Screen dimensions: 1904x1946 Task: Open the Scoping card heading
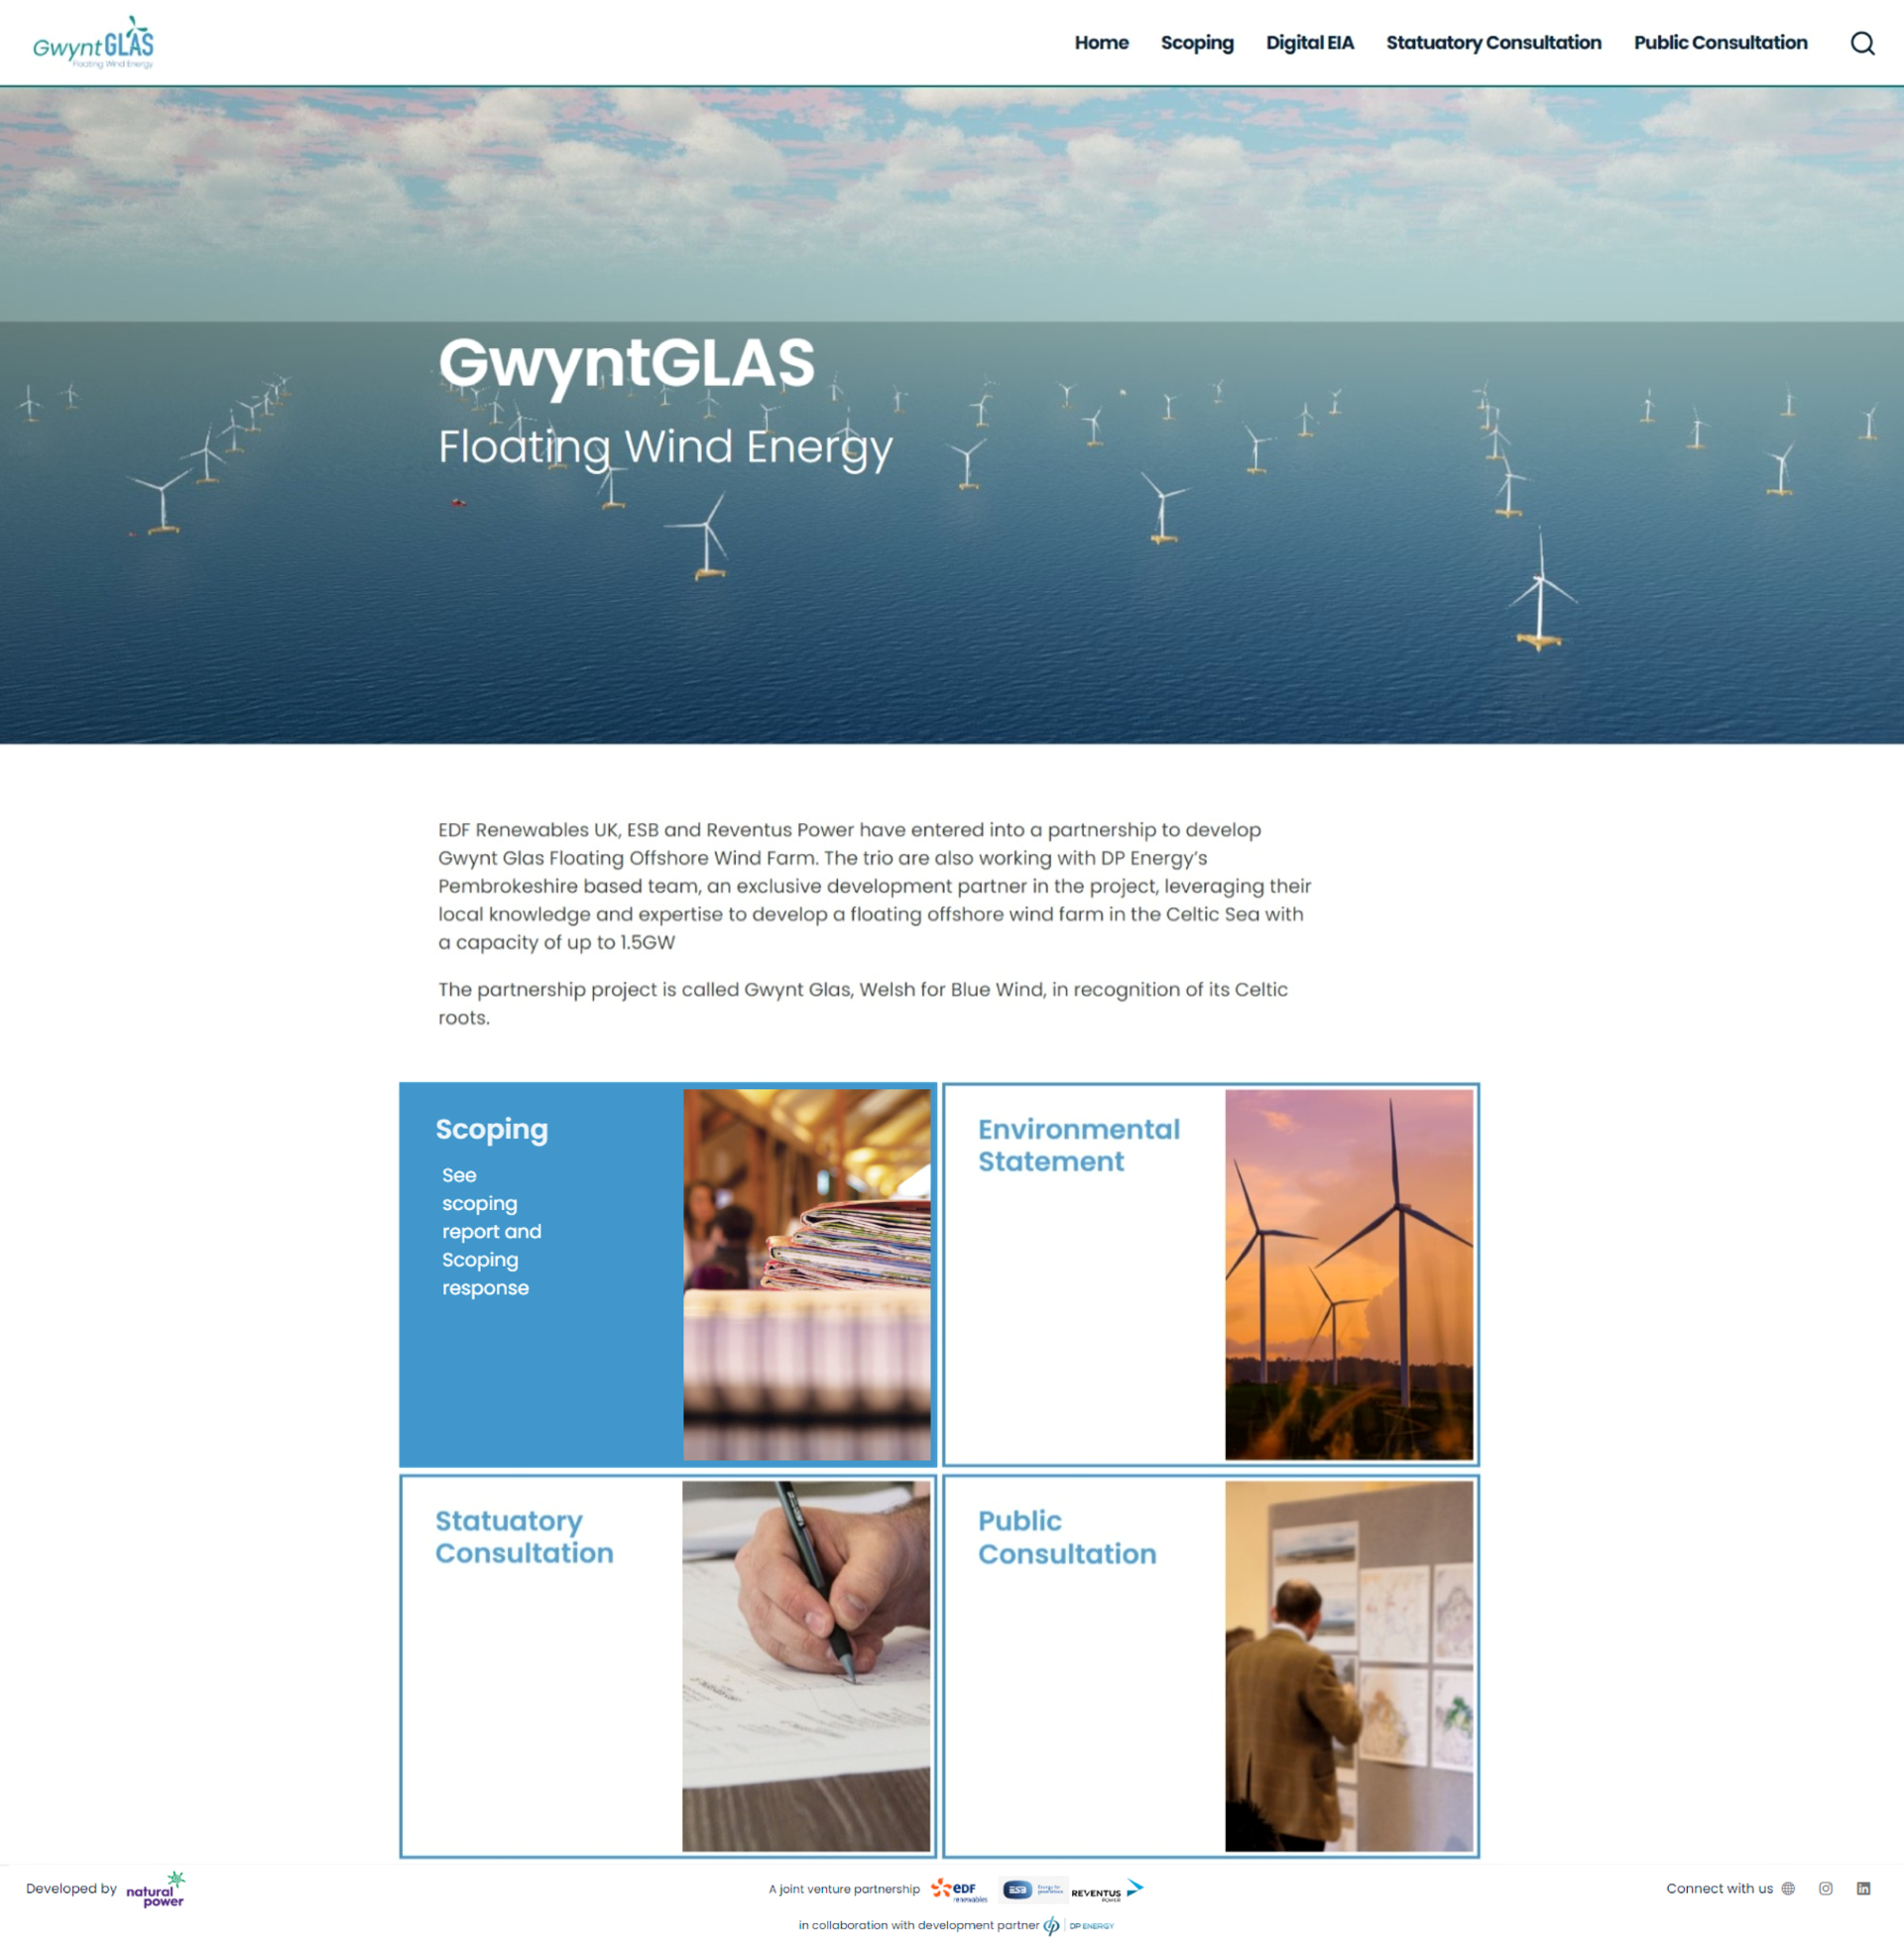(x=491, y=1129)
